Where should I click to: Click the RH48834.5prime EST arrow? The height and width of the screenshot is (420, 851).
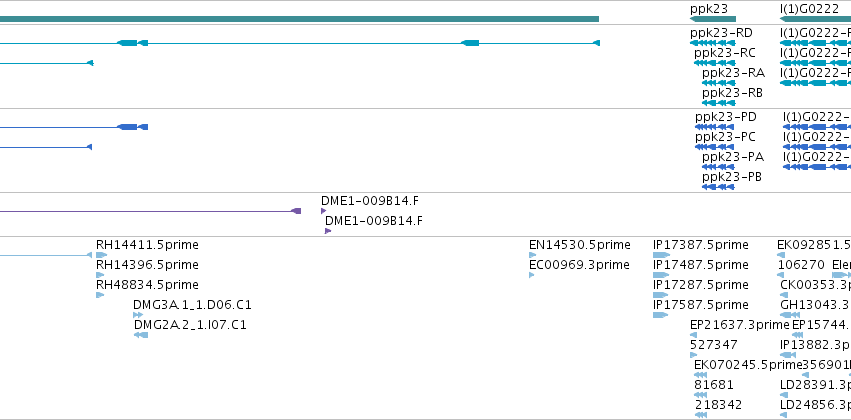[x=100, y=295]
